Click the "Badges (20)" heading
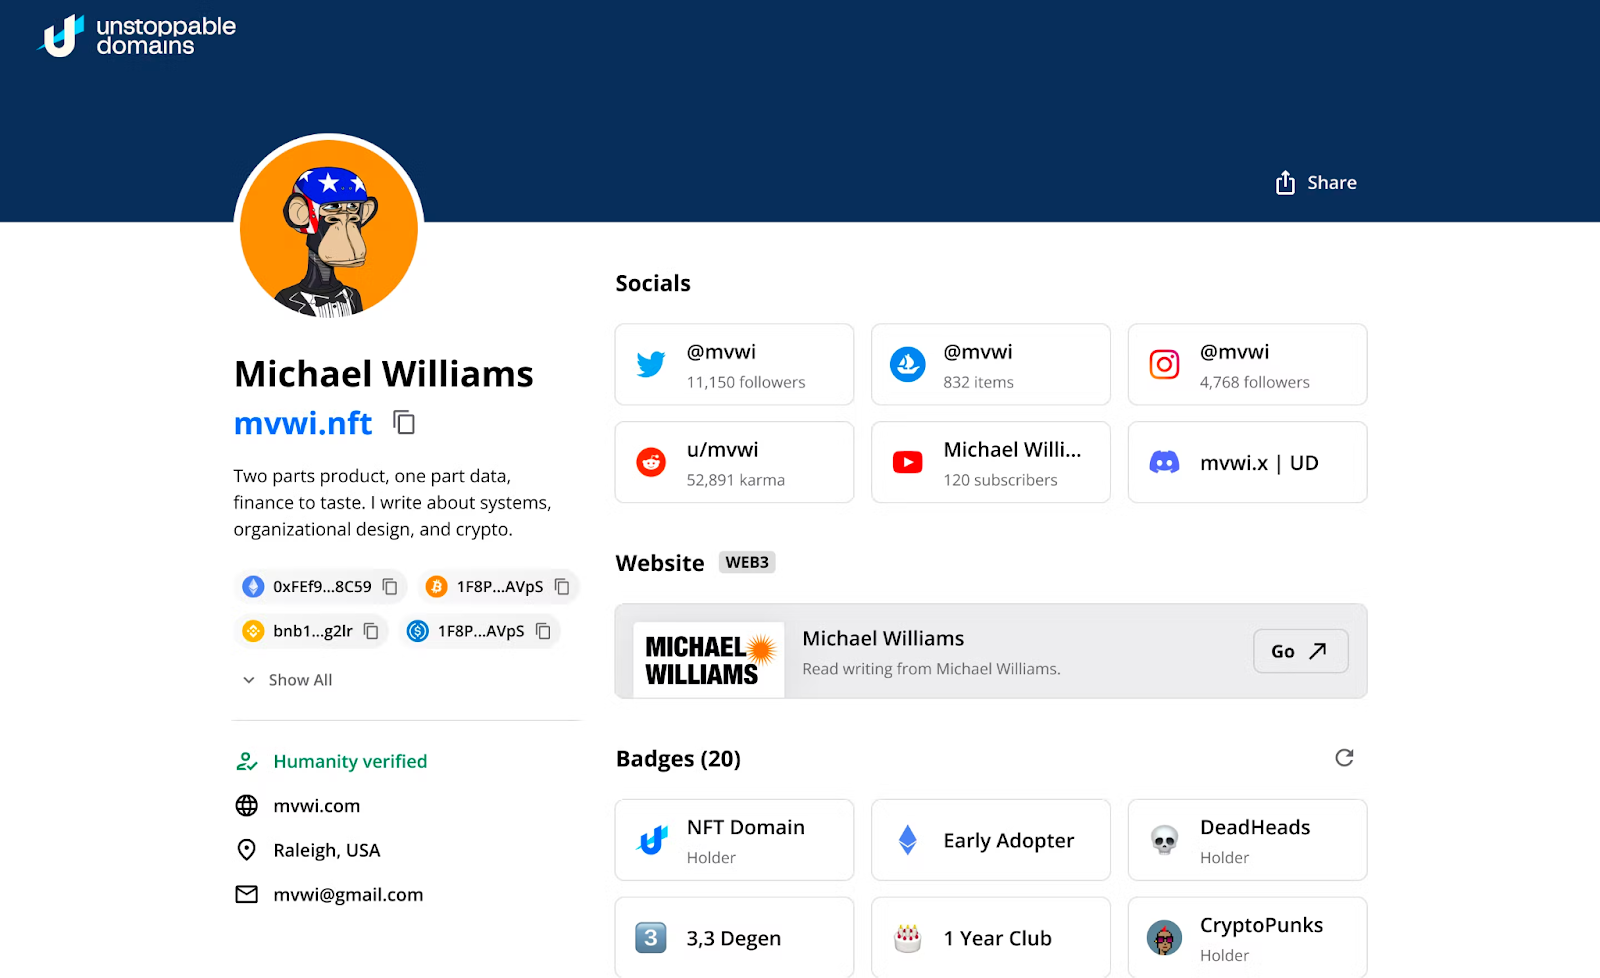Screen dimensions: 1600x978 point(678,759)
